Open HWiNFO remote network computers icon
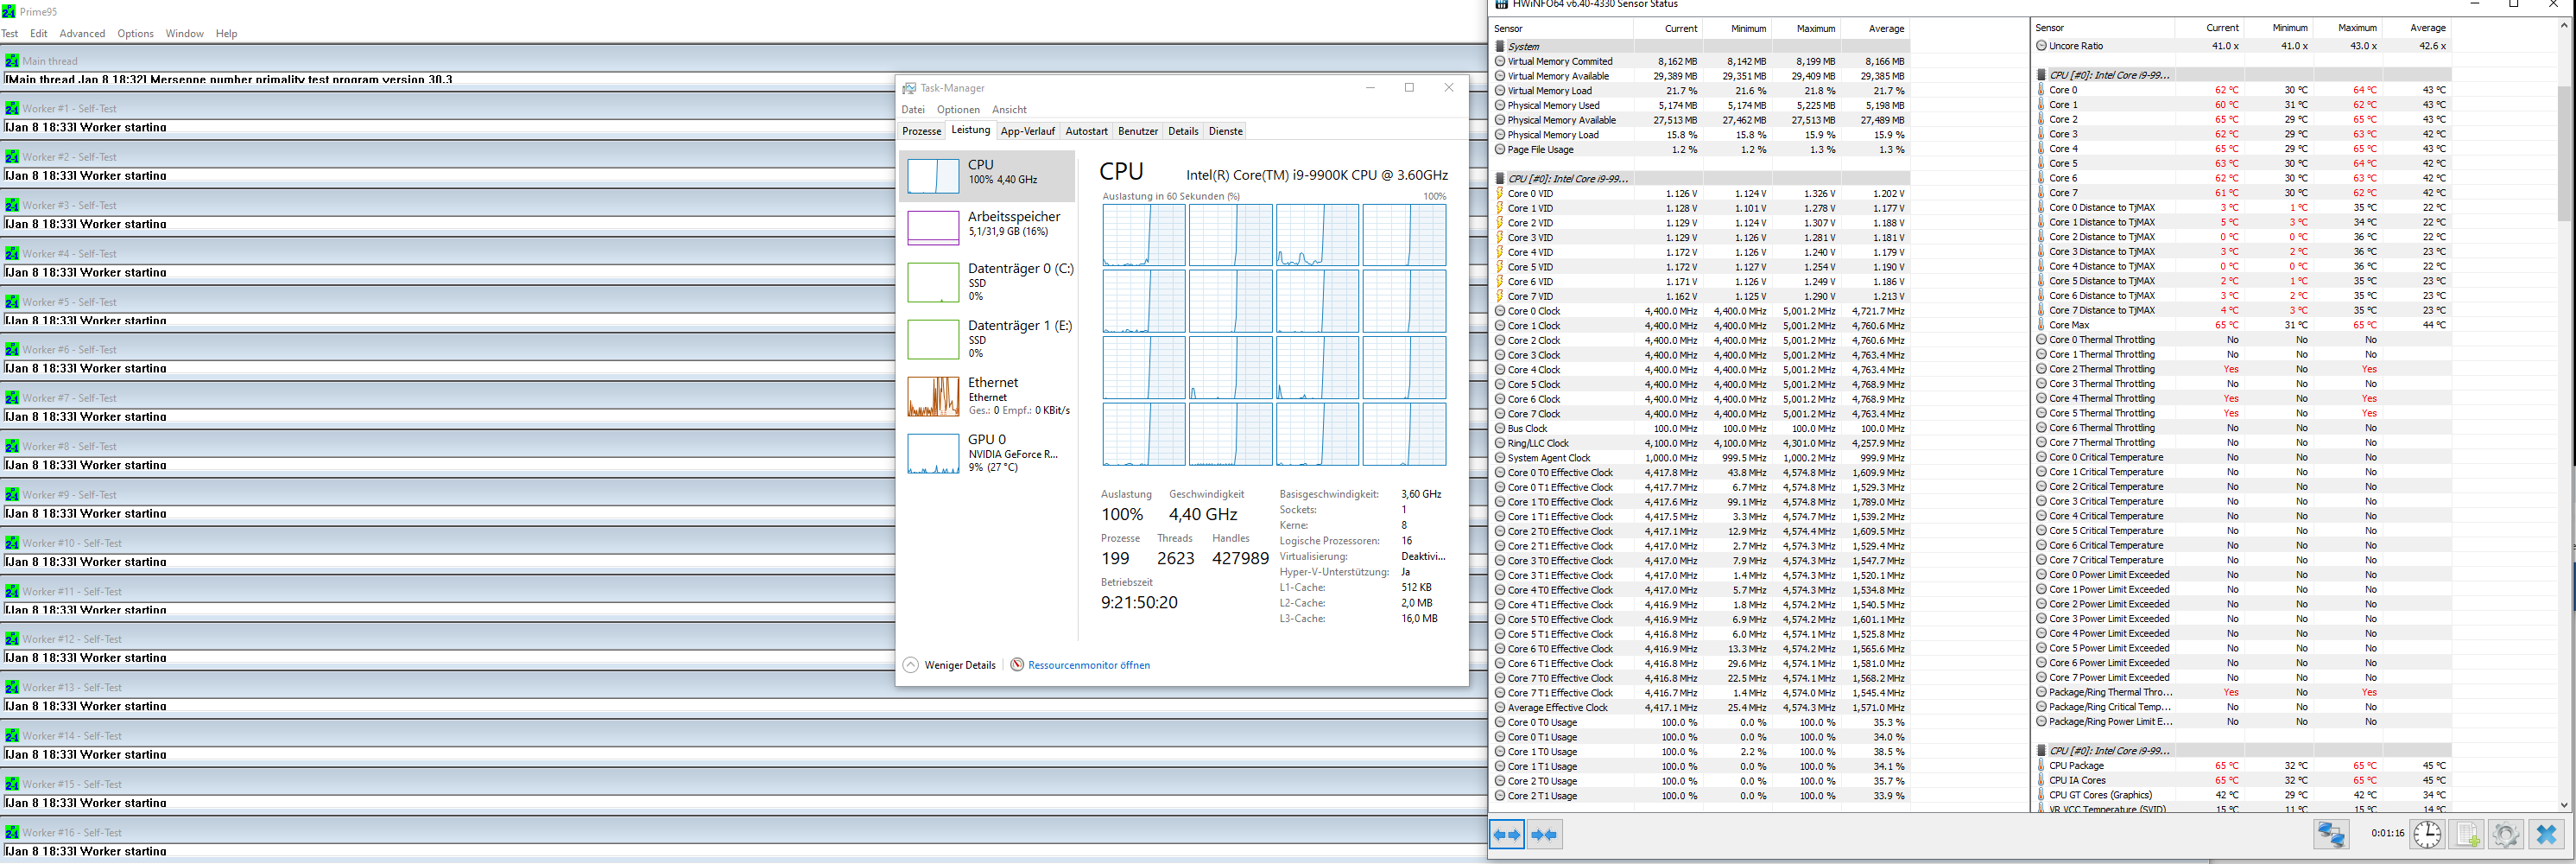 tap(2332, 835)
